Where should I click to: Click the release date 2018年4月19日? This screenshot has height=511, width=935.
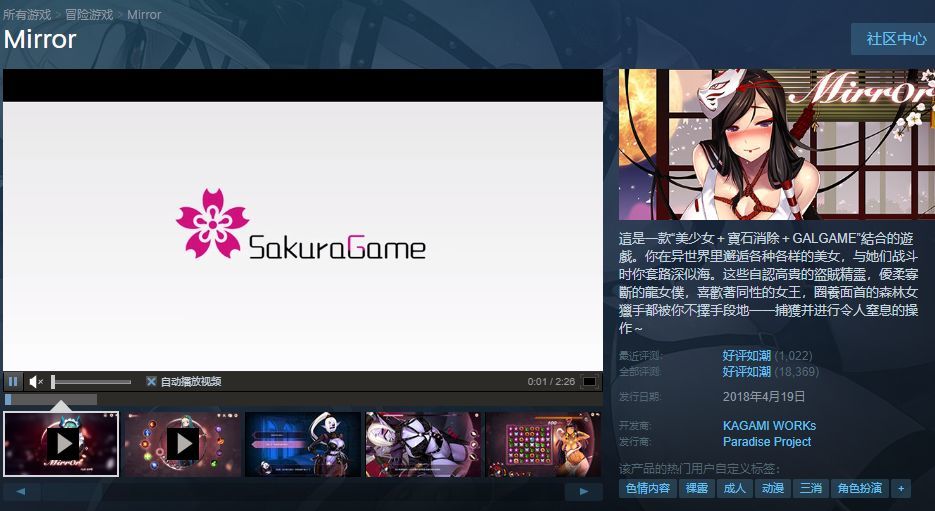[764, 397]
